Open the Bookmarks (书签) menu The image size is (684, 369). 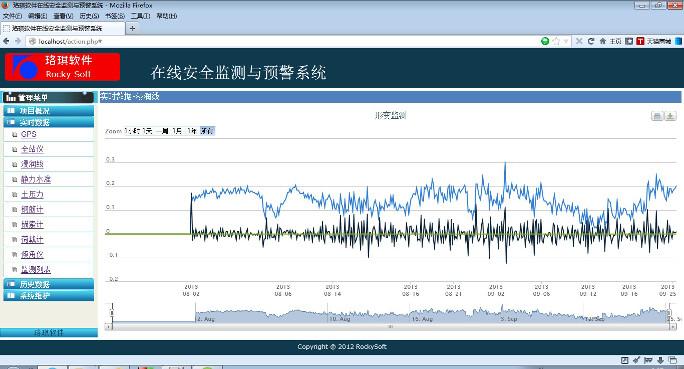115,16
